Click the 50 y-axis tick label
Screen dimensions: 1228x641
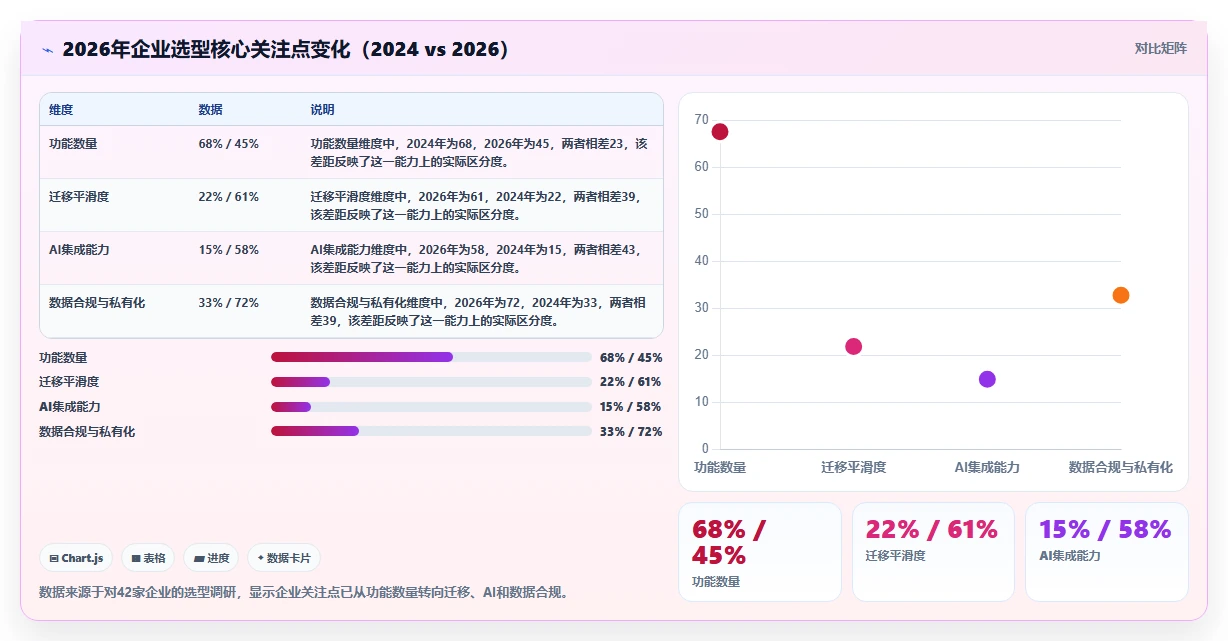coord(701,213)
